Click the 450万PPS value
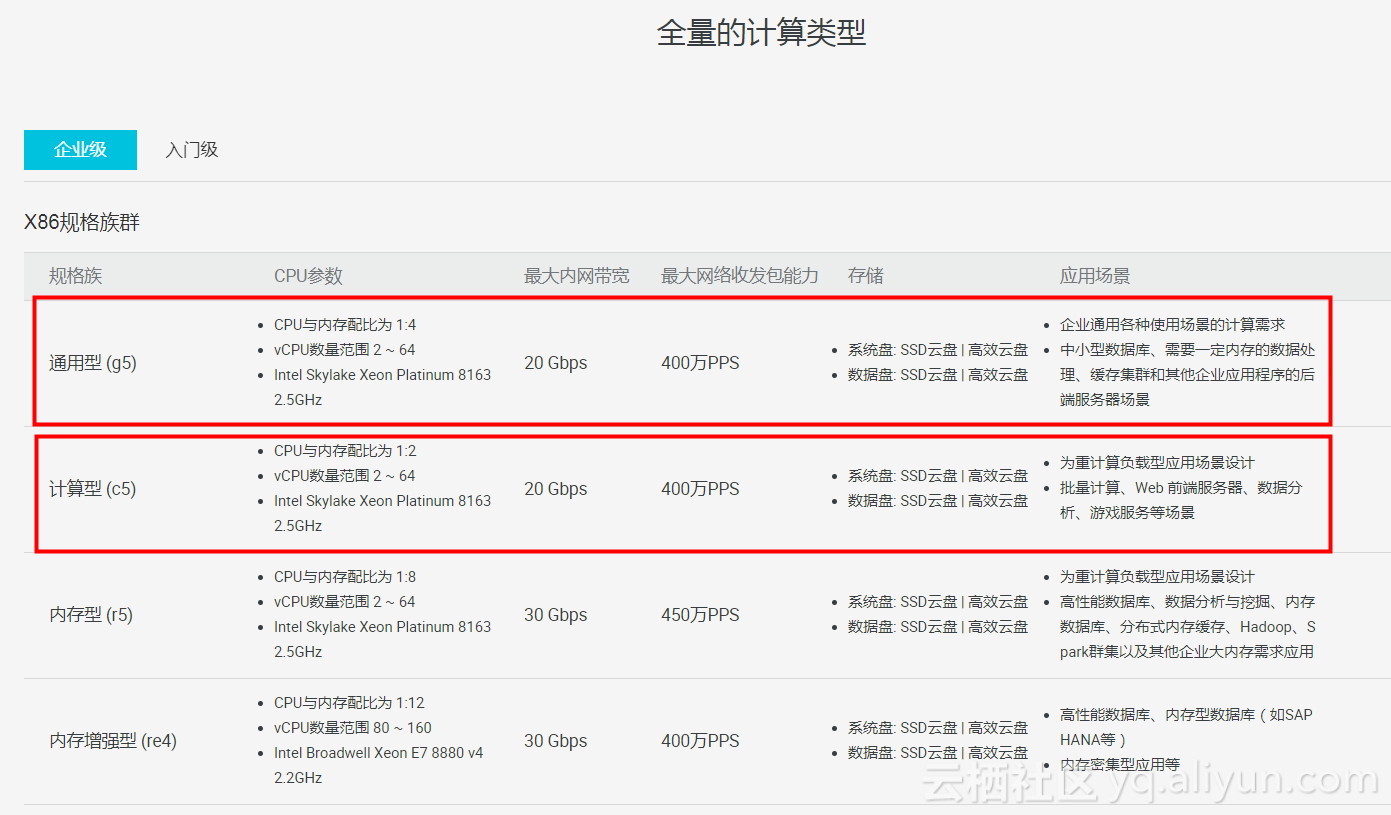The image size is (1391, 815). coord(700,615)
